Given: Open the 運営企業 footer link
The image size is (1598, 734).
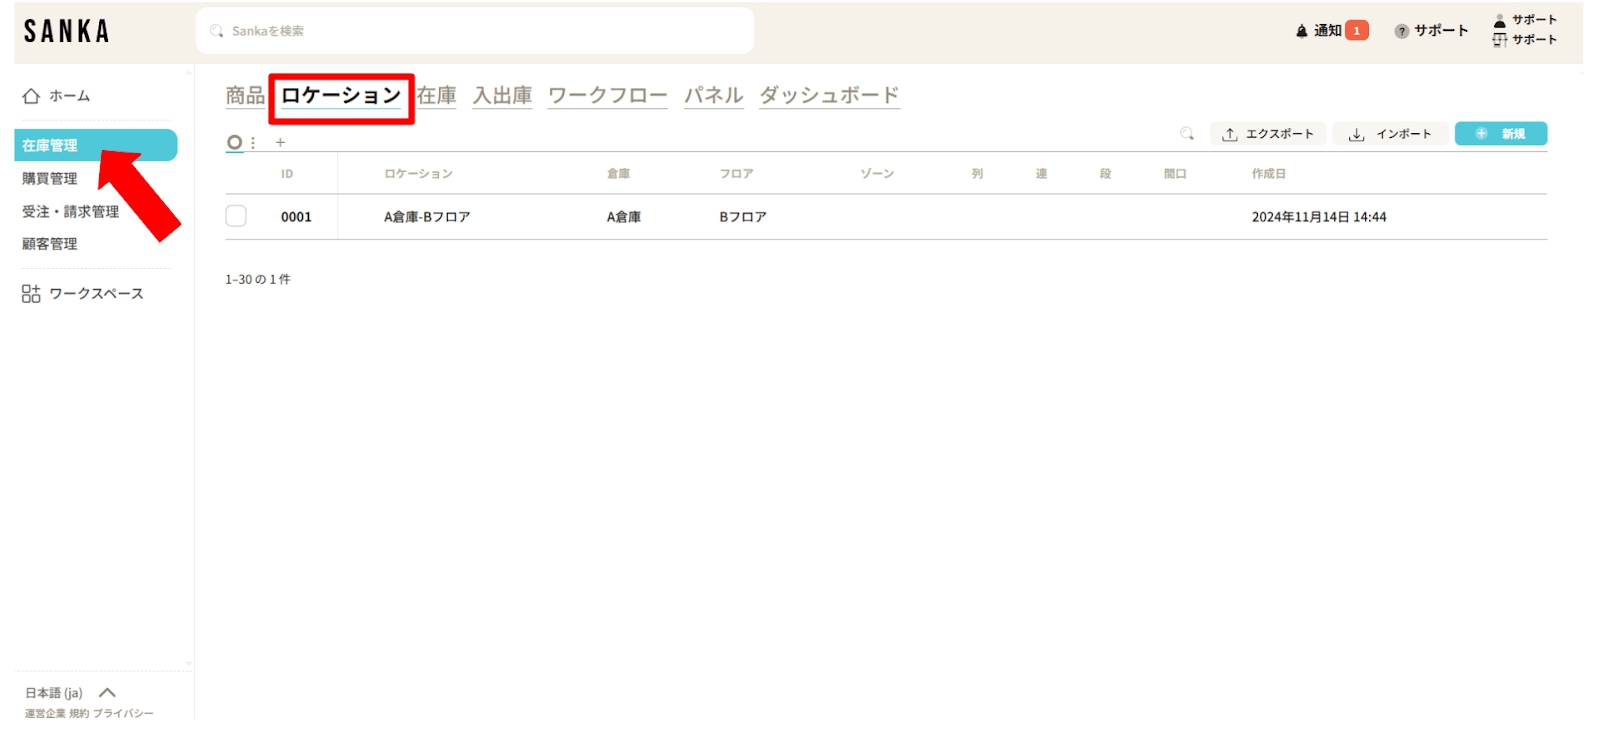Looking at the screenshot, I should pyautogui.click(x=45, y=714).
